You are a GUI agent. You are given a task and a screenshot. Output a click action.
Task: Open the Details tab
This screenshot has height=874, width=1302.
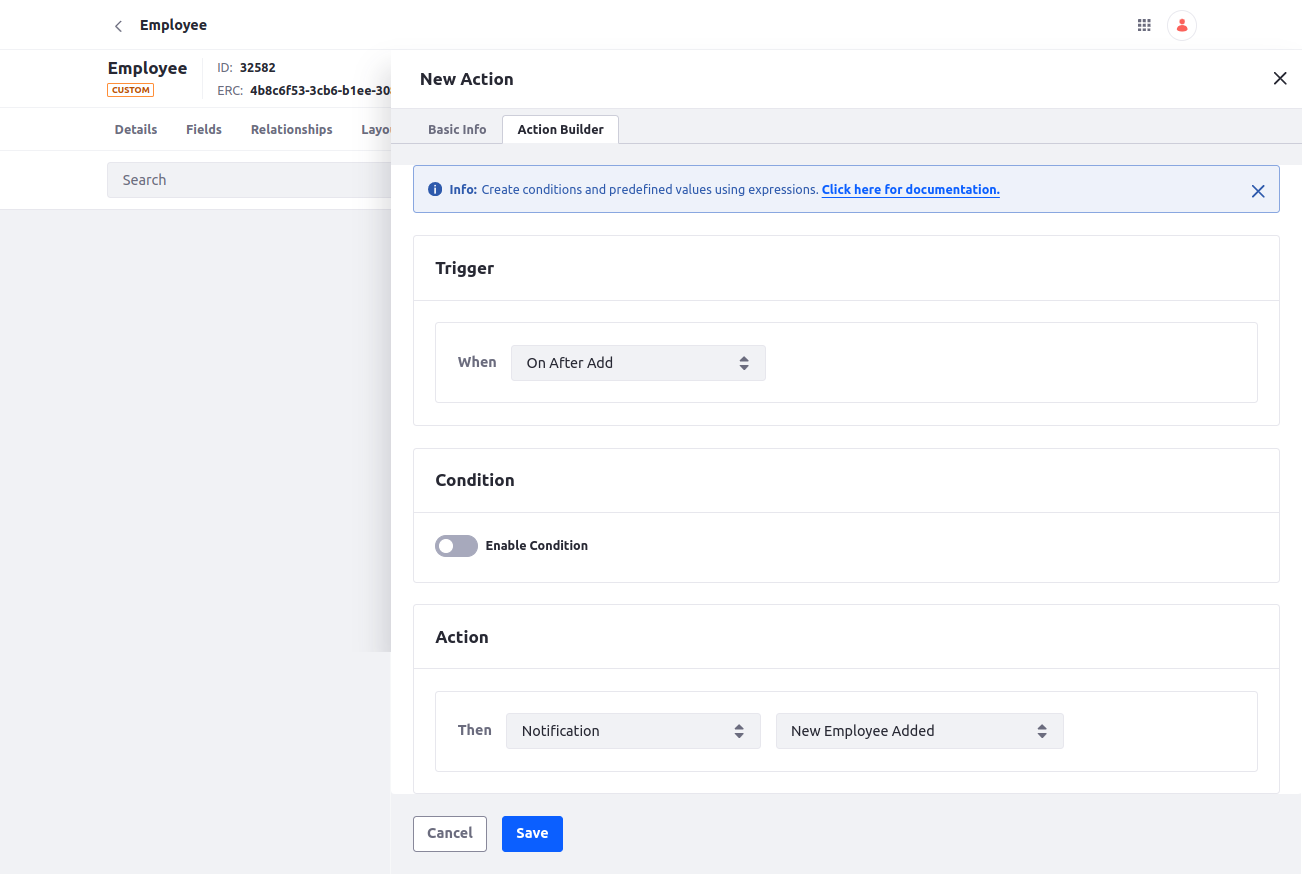[136, 130]
